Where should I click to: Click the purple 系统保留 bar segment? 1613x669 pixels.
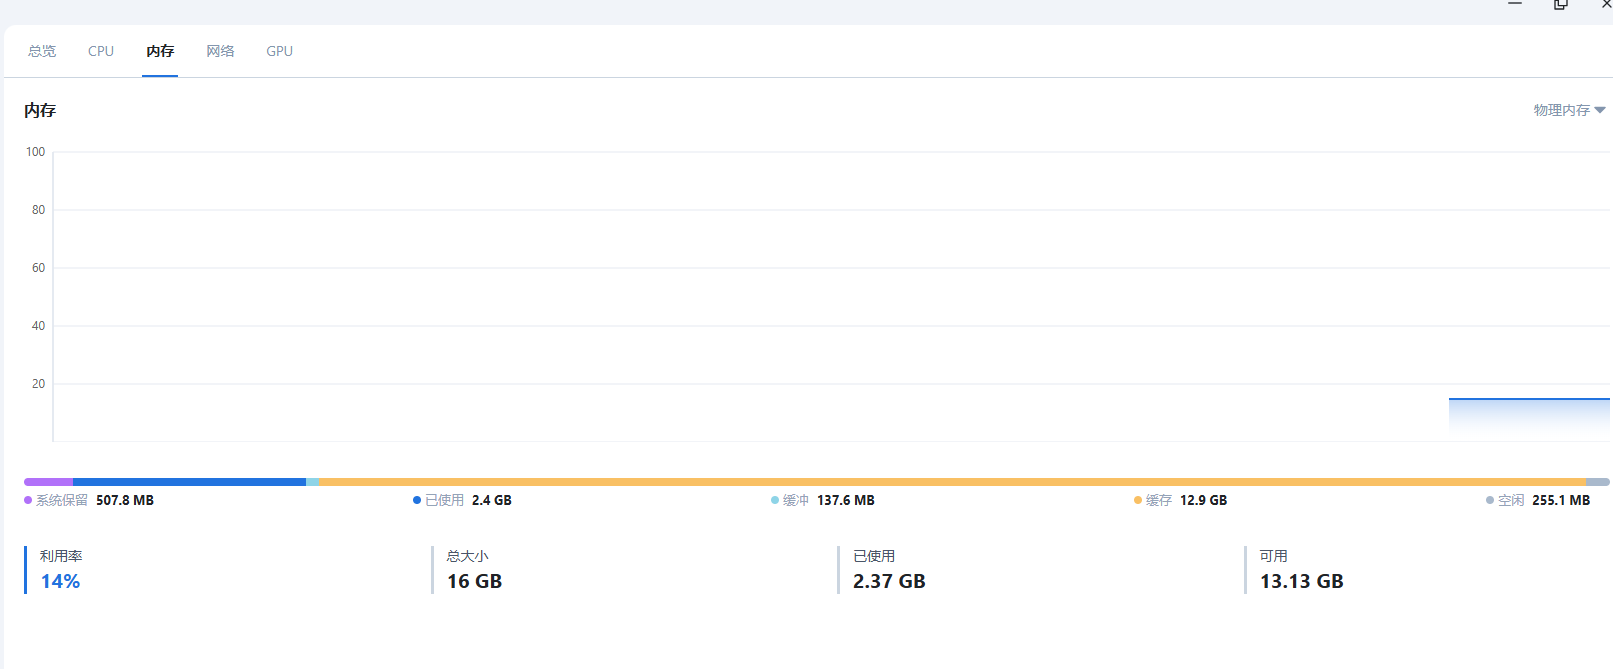pos(48,482)
